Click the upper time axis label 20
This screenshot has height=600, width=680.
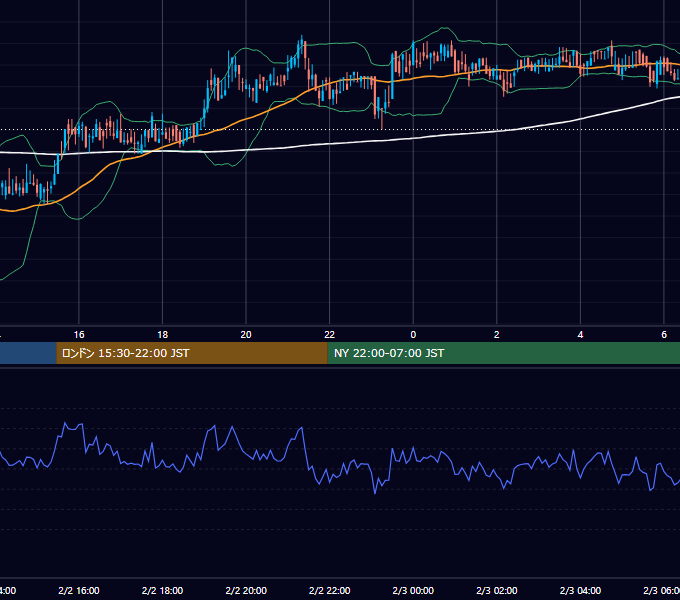(x=246, y=335)
